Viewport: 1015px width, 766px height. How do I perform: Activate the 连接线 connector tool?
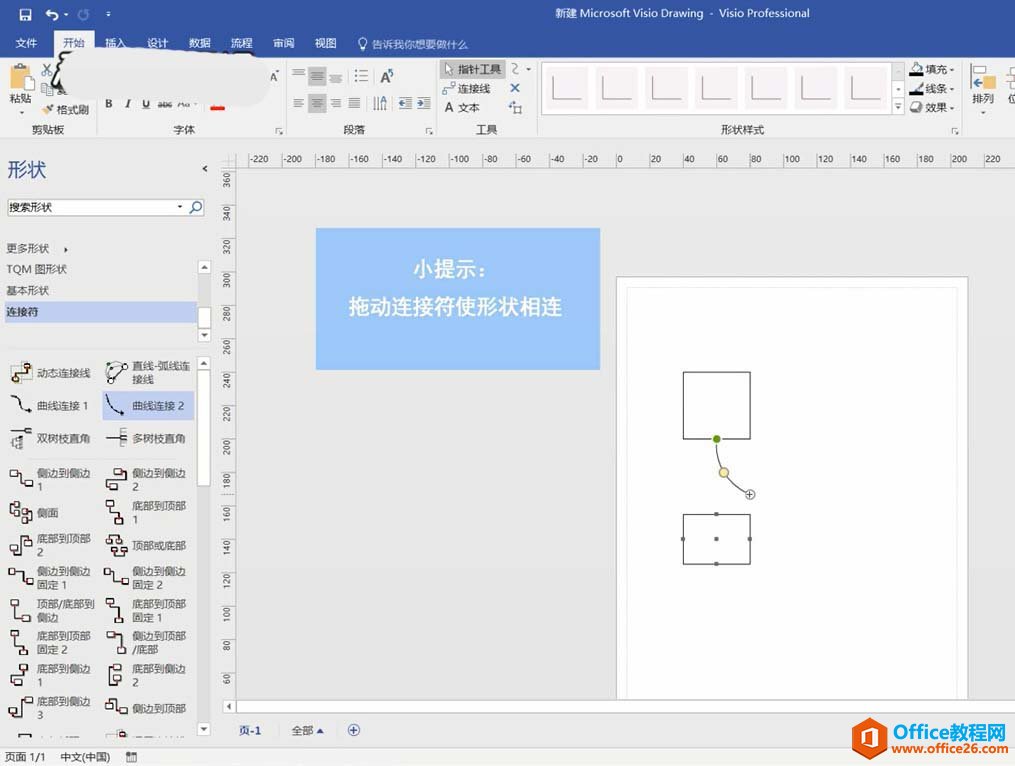coord(467,89)
